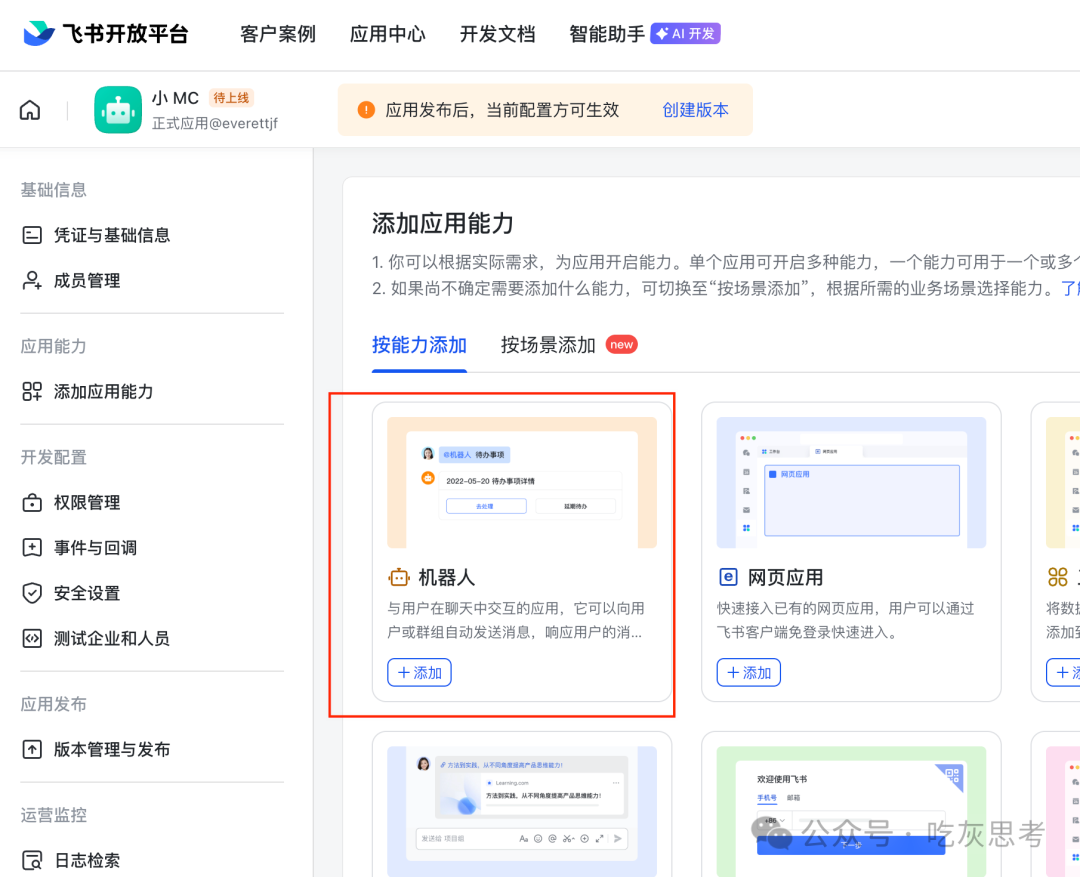Click the 事件与回调 icon
The width and height of the screenshot is (1080, 877).
[32, 548]
